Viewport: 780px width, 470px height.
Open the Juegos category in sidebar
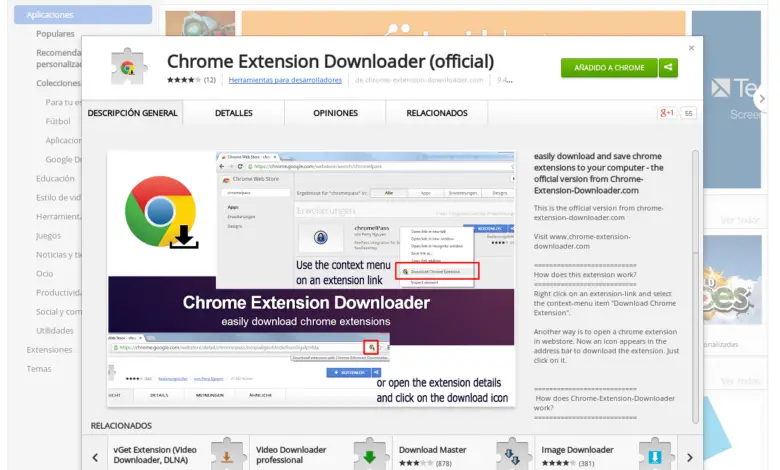(48, 235)
